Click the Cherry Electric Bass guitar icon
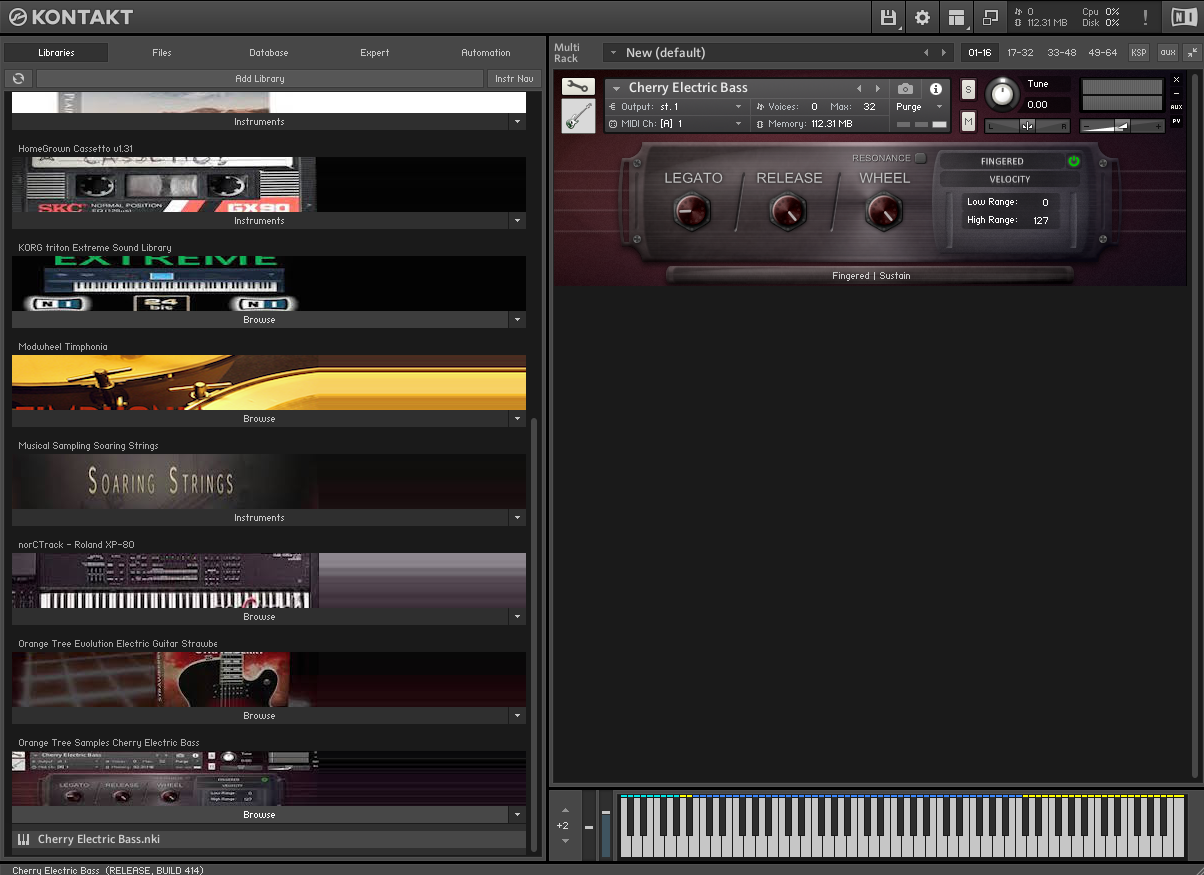Screen dimensions: 1204x875 [x=578, y=116]
